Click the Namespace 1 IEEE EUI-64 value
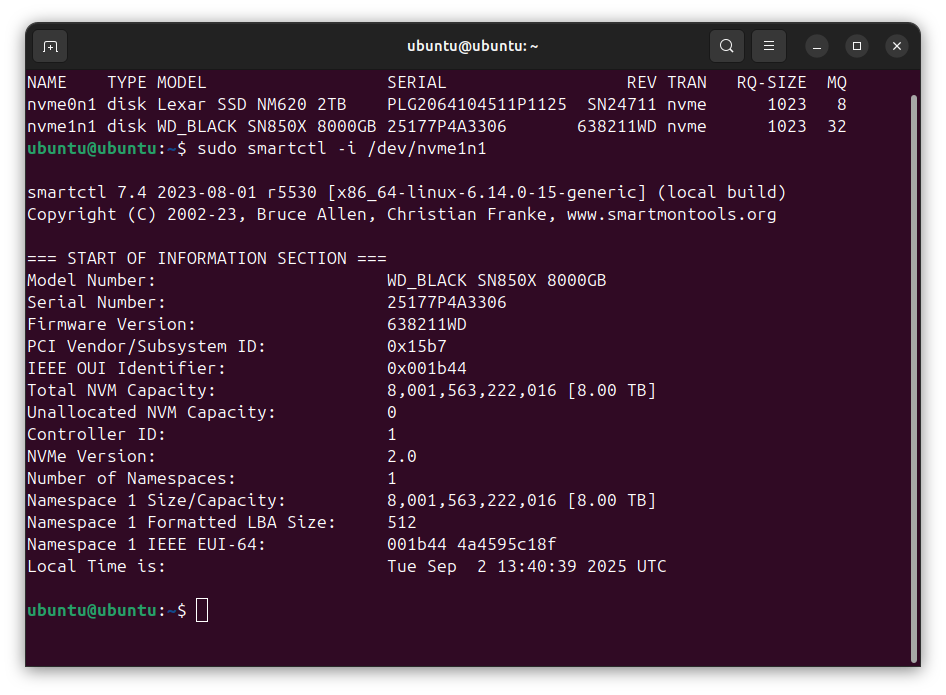 tap(471, 544)
